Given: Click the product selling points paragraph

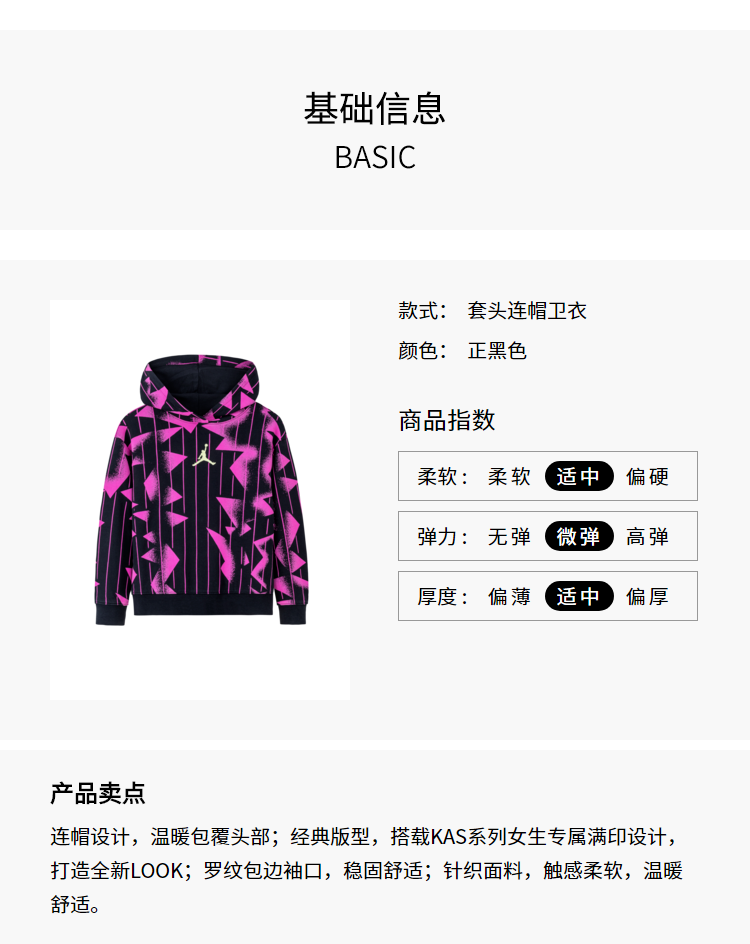Looking at the screenshot, I should pyautogui.click(x=367, y=871).
